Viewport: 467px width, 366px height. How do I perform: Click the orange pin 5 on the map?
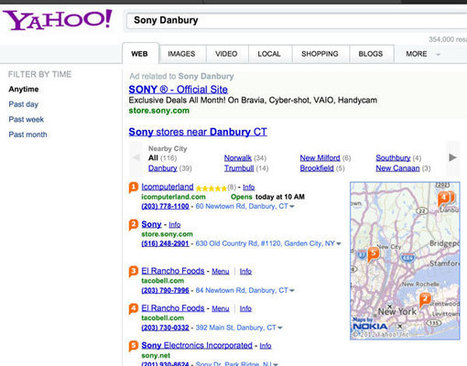(x=373, y=255)
